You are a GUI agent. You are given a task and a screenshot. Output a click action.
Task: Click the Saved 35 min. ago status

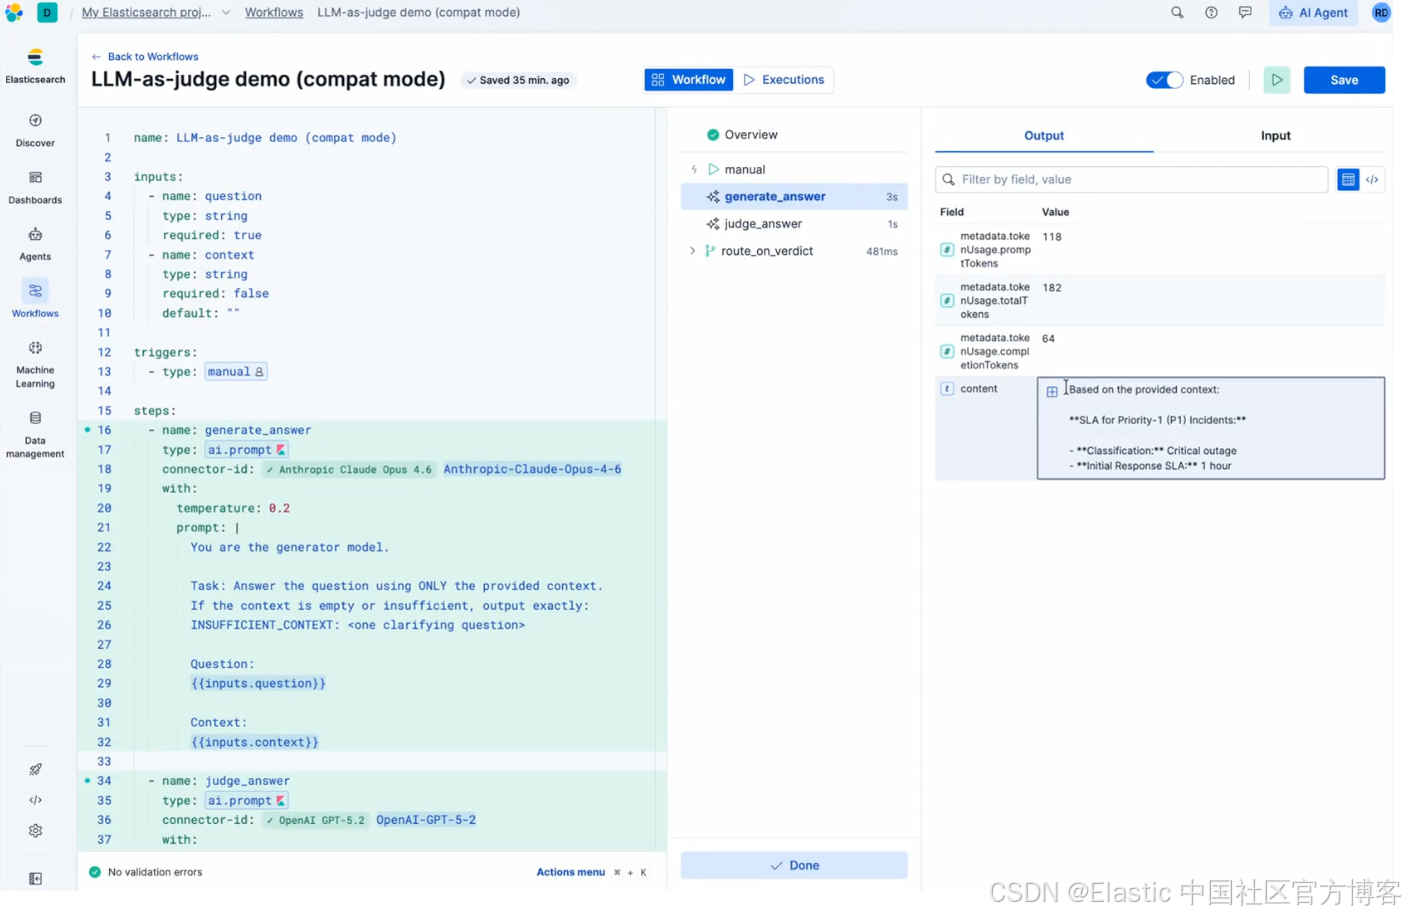point(518,80)
